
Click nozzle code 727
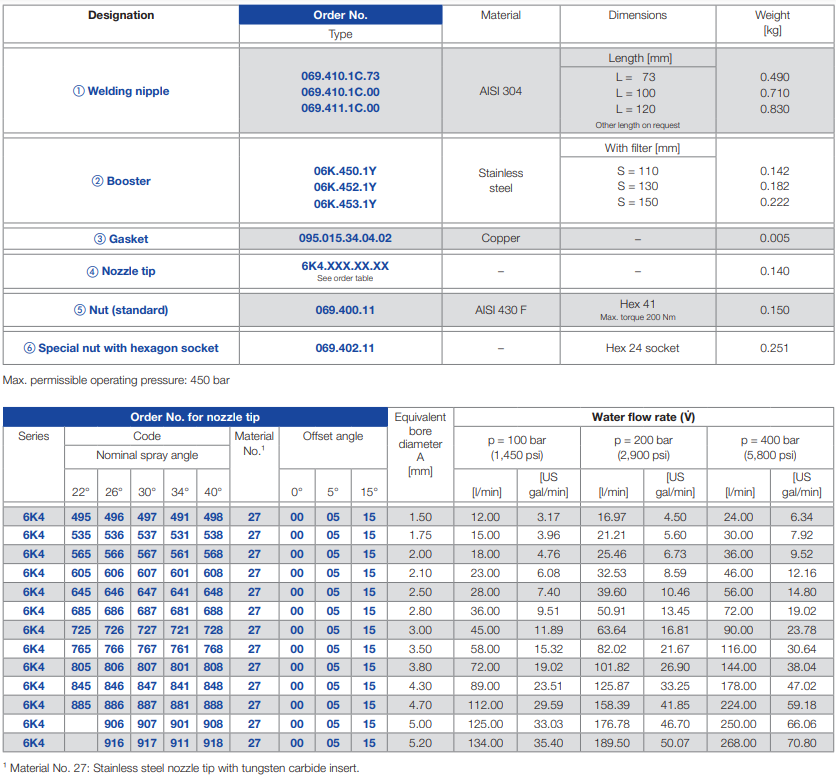(x=147, y=630)
